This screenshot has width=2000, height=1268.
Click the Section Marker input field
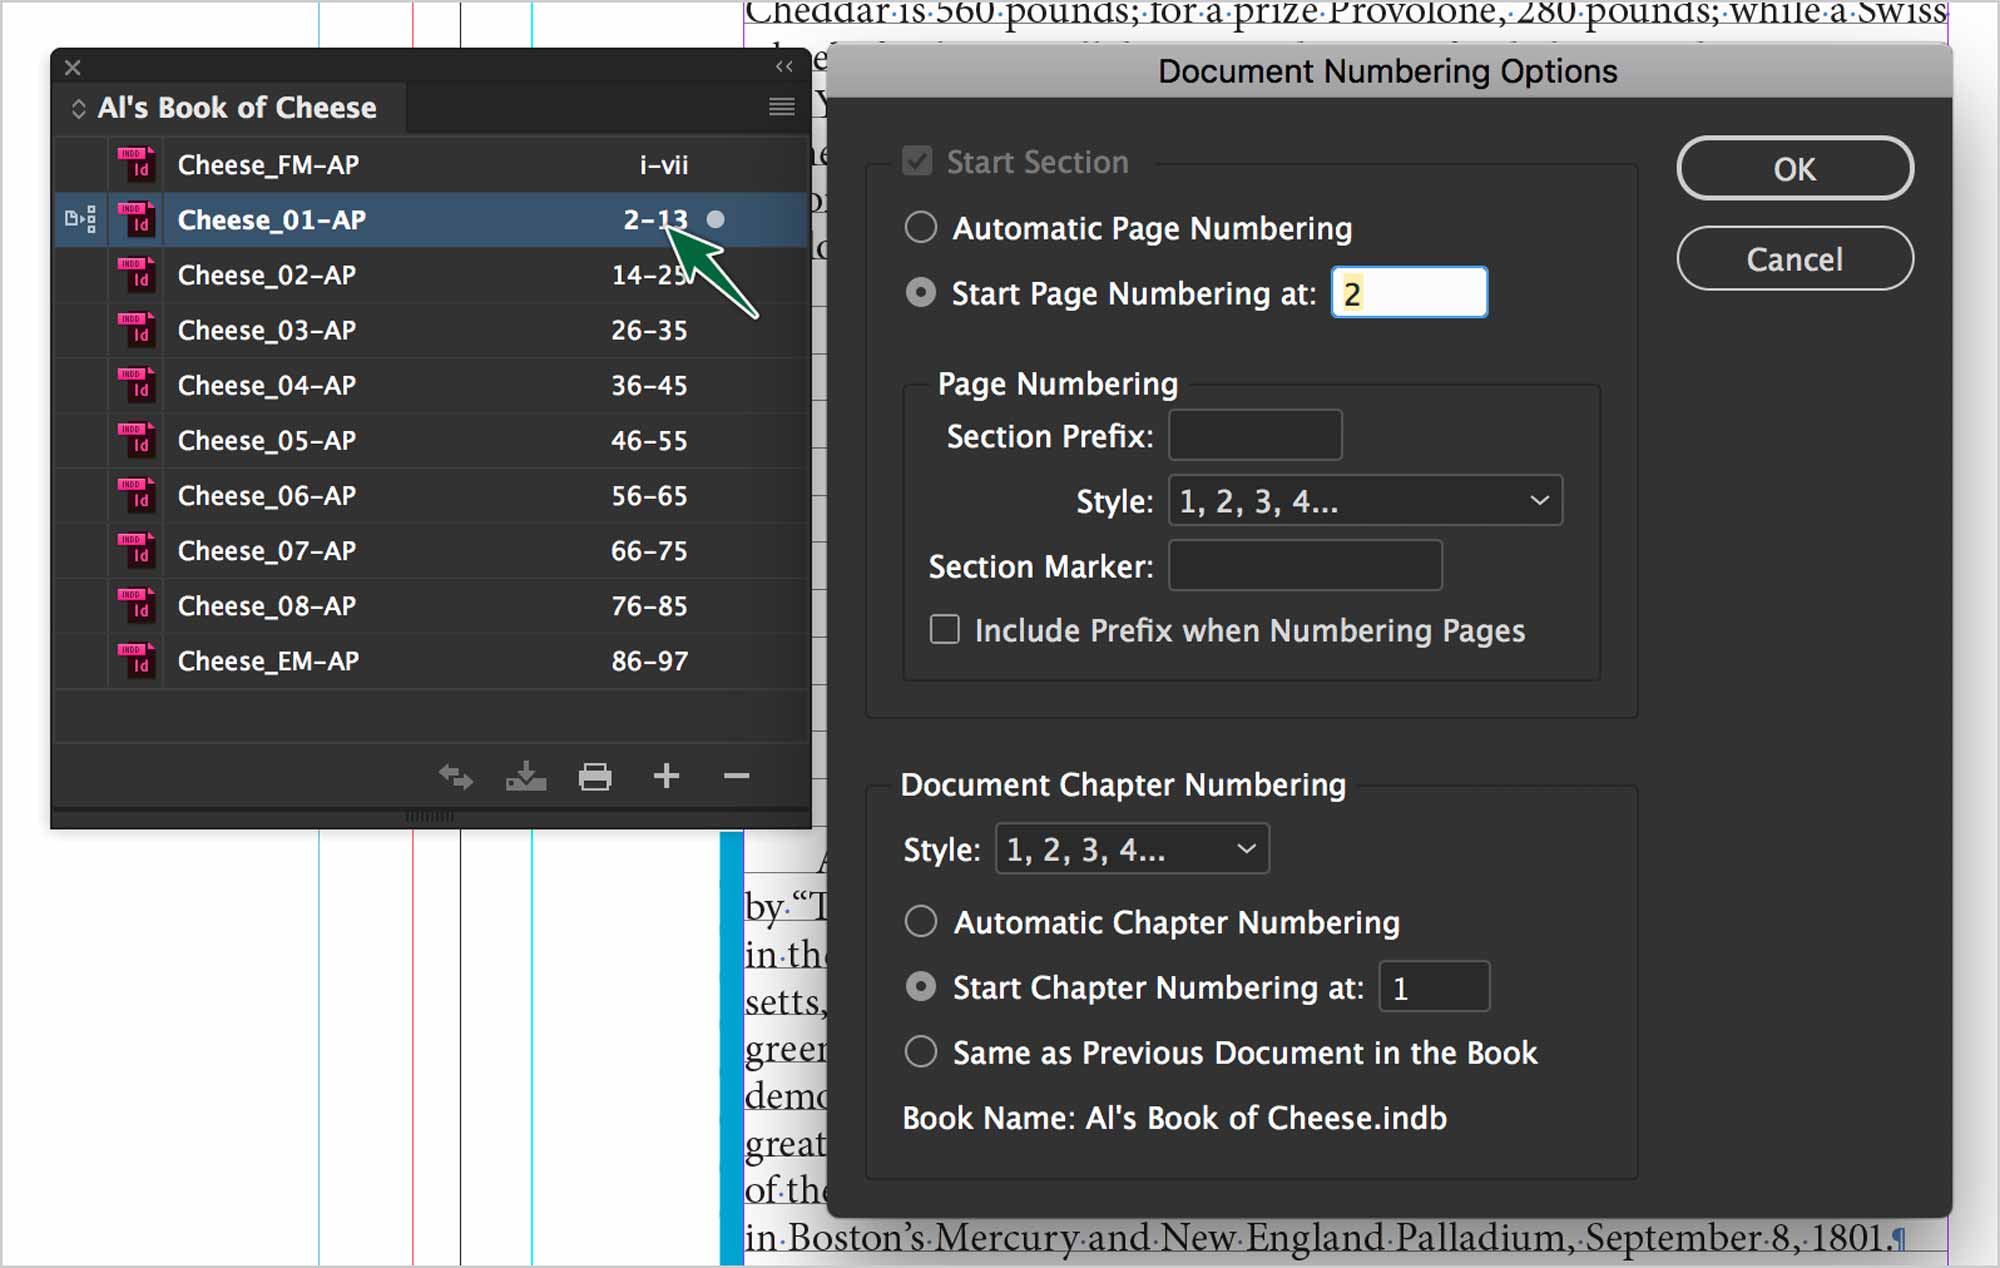(x=1305, y=566)
